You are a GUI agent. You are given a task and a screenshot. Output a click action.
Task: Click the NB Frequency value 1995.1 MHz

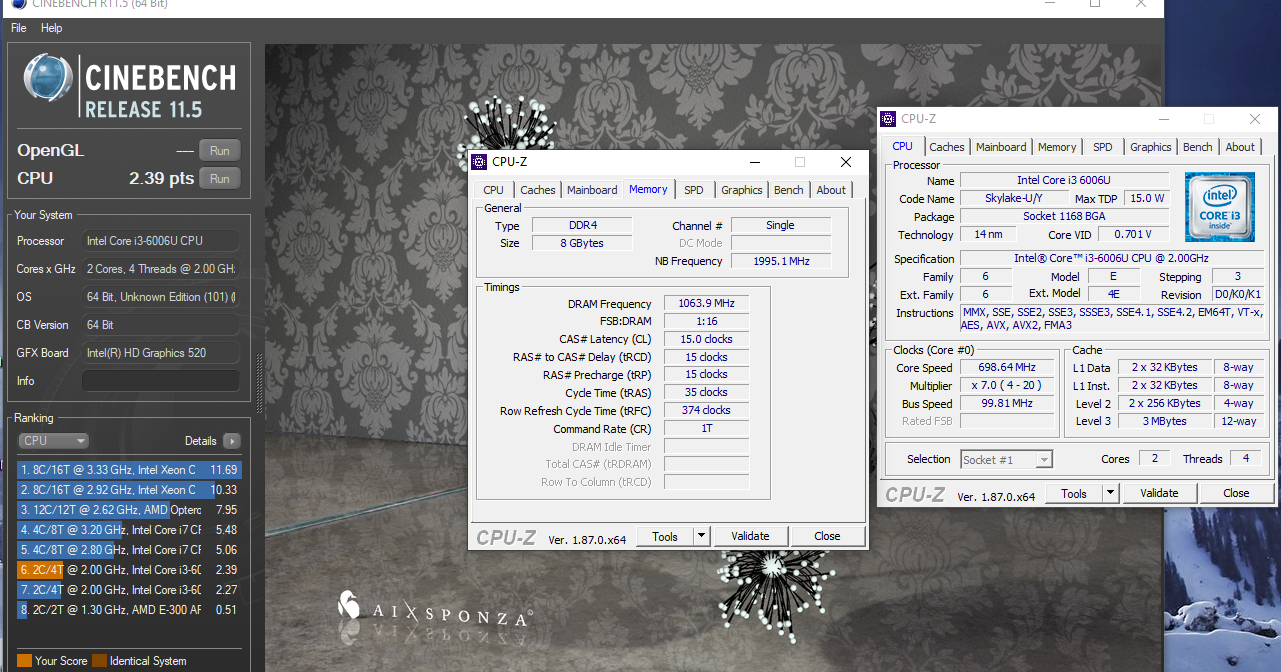point(781,261)
